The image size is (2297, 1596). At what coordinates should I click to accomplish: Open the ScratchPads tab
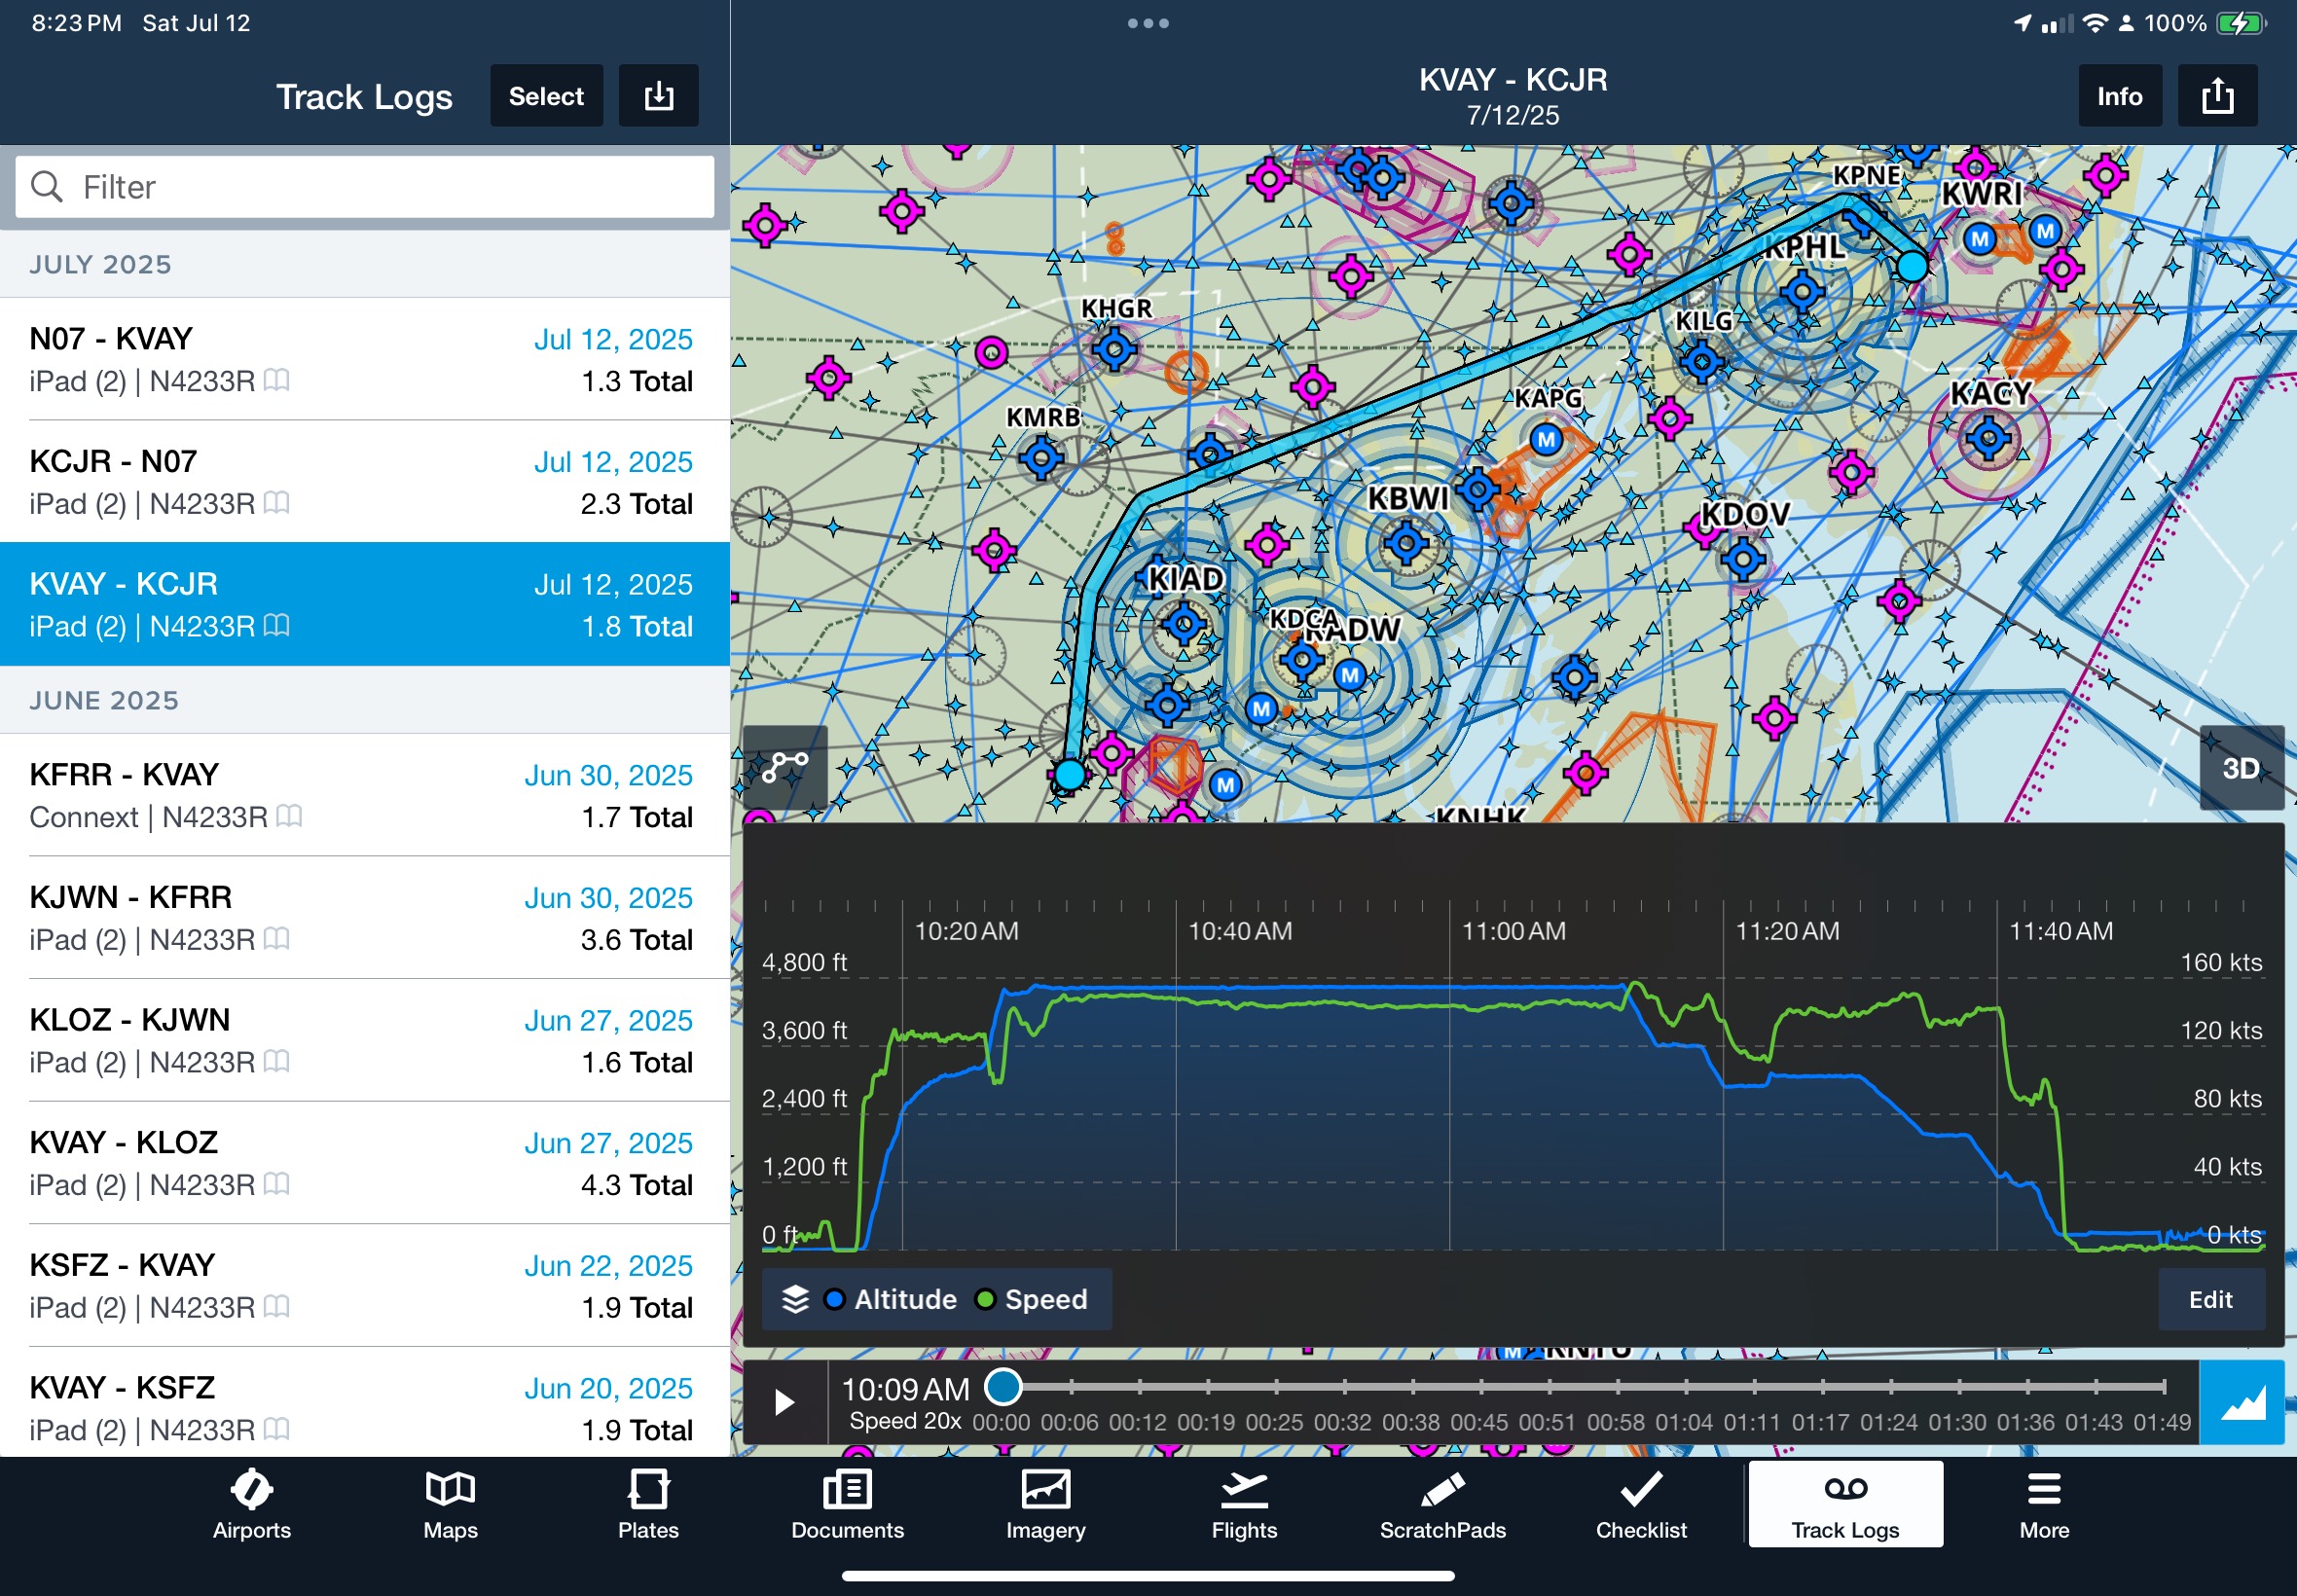1442,1505
